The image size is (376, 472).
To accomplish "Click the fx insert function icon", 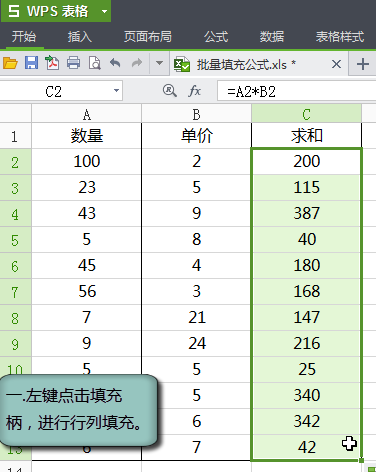I will coord(195,91).
